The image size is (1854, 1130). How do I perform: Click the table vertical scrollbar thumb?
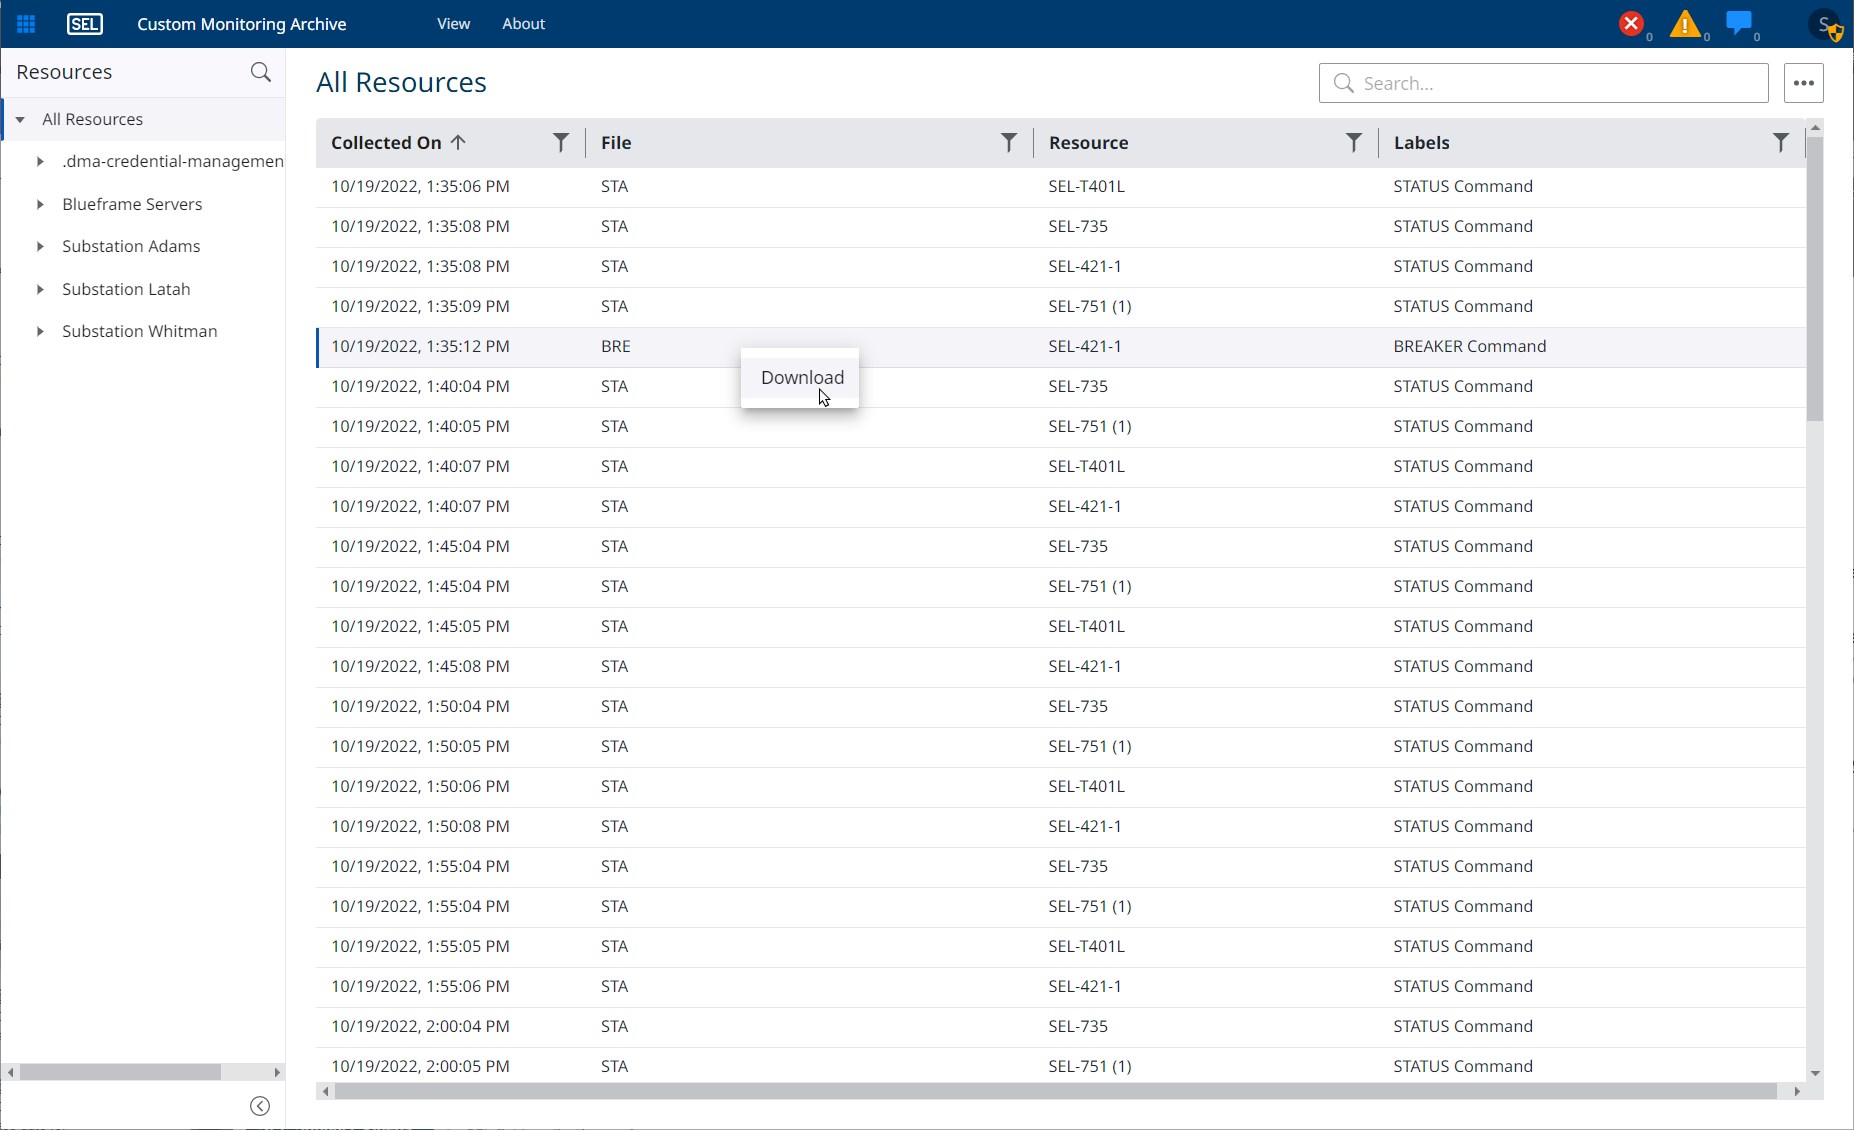click(x=1815, y=279)
